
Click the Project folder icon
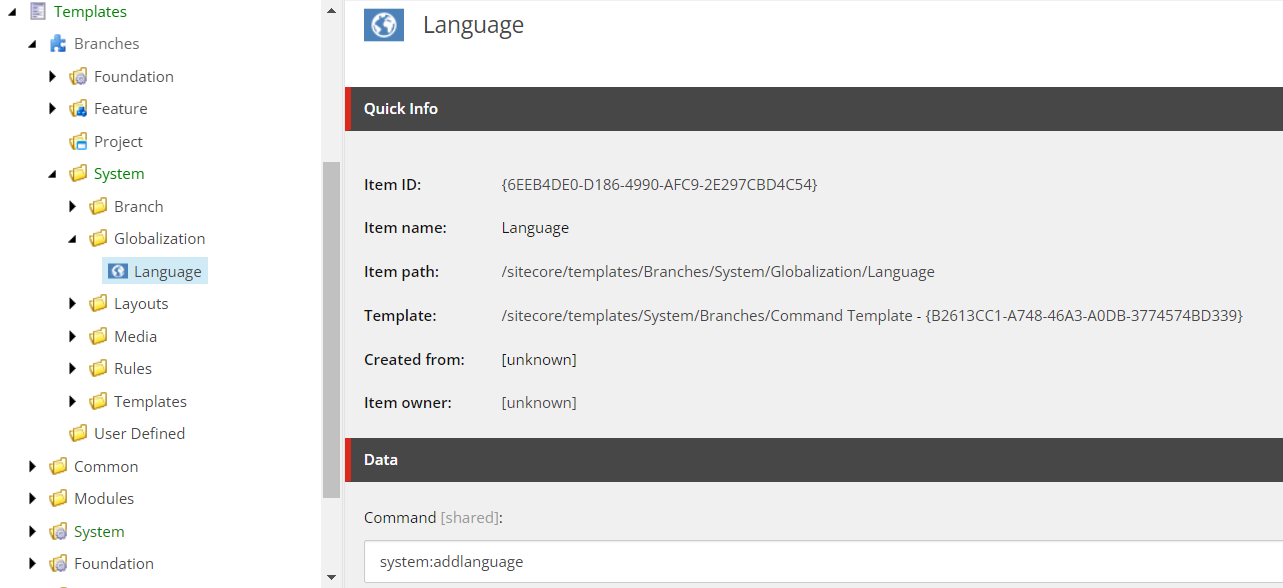point(78,142)
